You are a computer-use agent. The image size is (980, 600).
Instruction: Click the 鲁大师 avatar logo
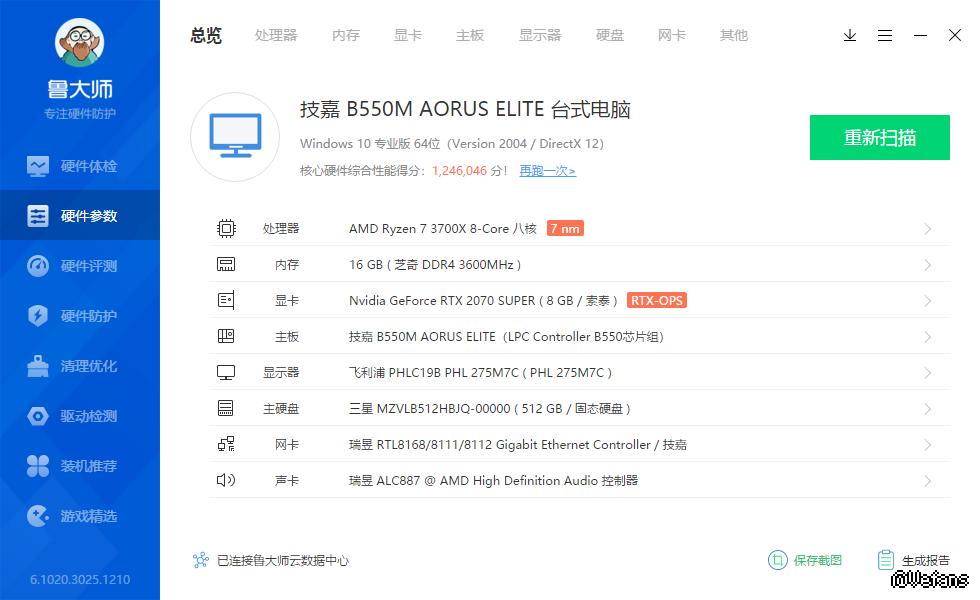79,42
